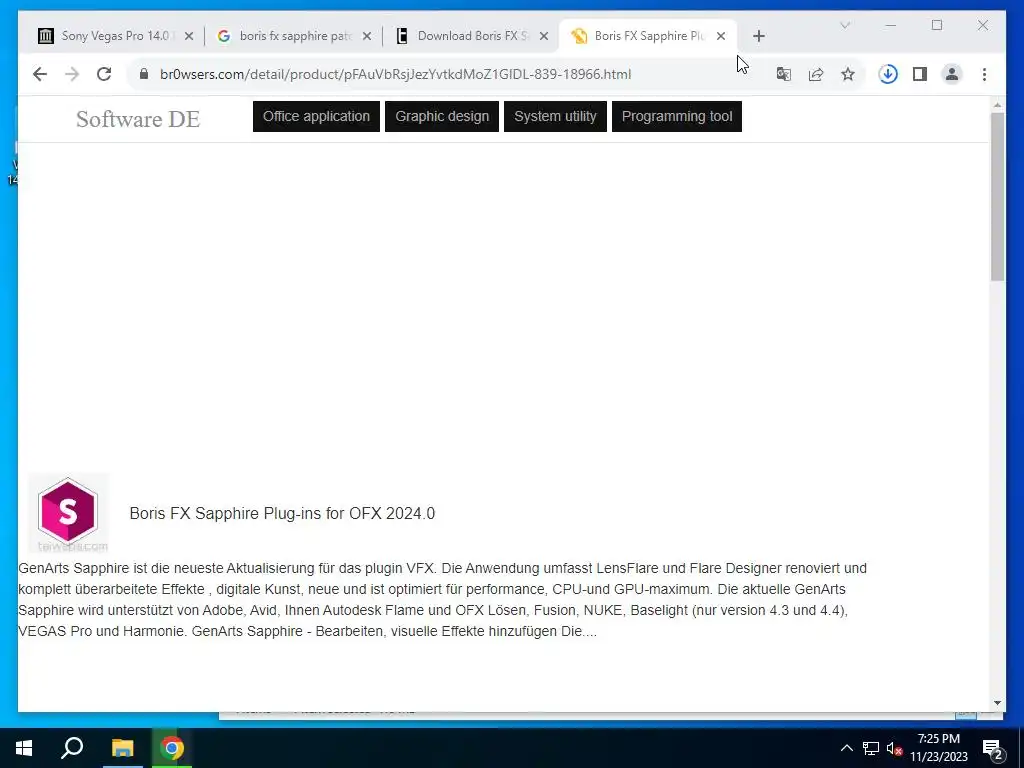Click the Chrome taskbar icon
Image resolution: width=1024 pixels, height=768 pixels.
172,748
